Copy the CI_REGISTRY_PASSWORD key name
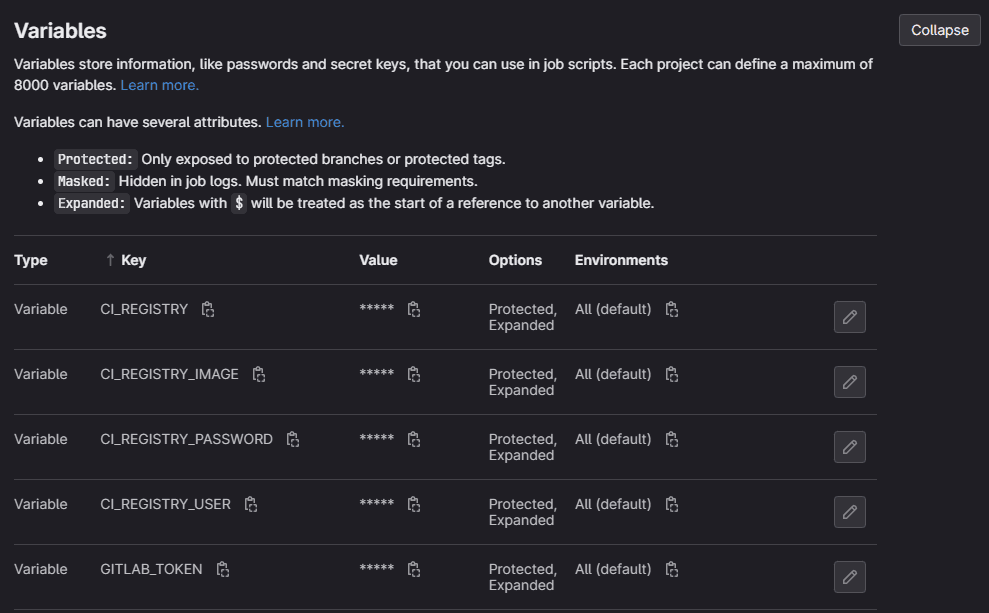 point(293,440)
